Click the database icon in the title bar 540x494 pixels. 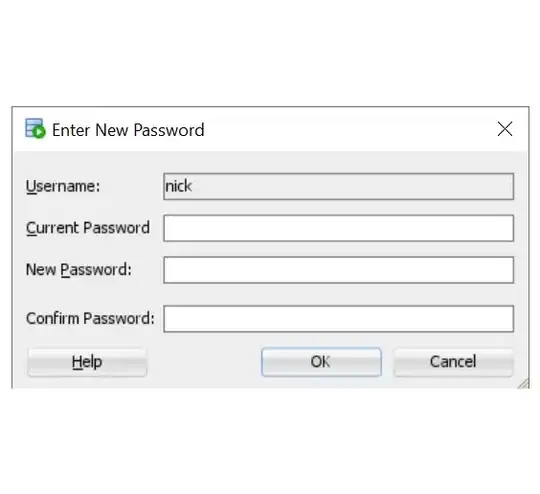35,129
